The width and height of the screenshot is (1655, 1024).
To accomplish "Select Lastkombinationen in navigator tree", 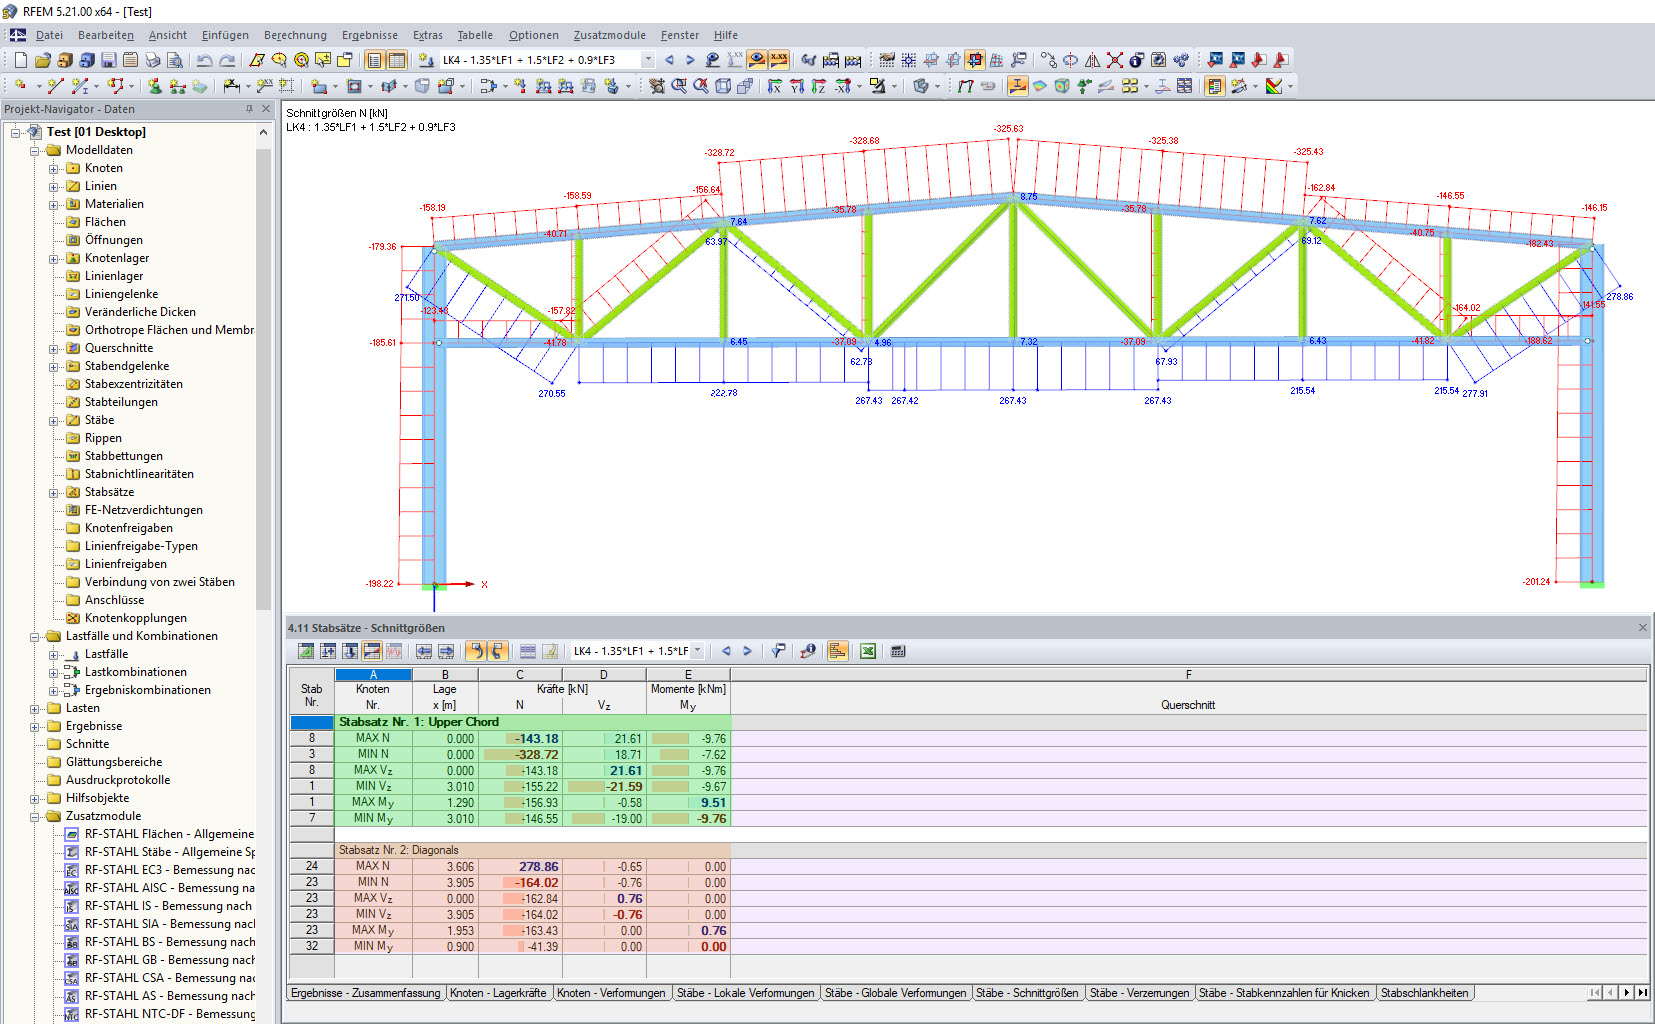I will coord(136,672).
